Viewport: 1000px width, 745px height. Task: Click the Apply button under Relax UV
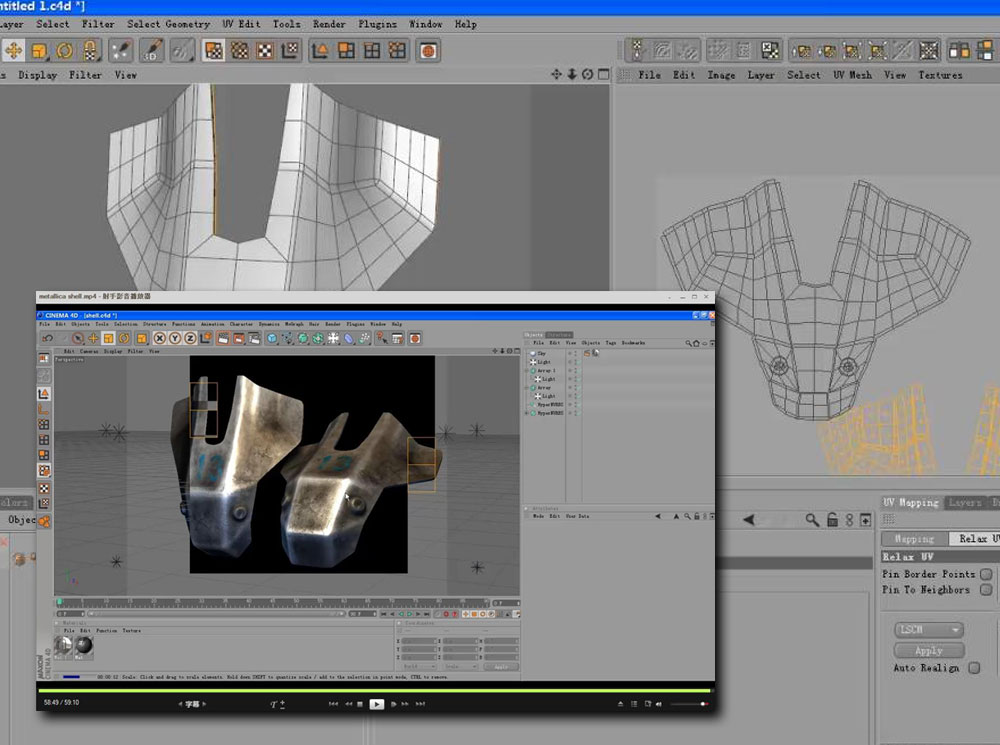pyautogui.click(x=930, y=649)
